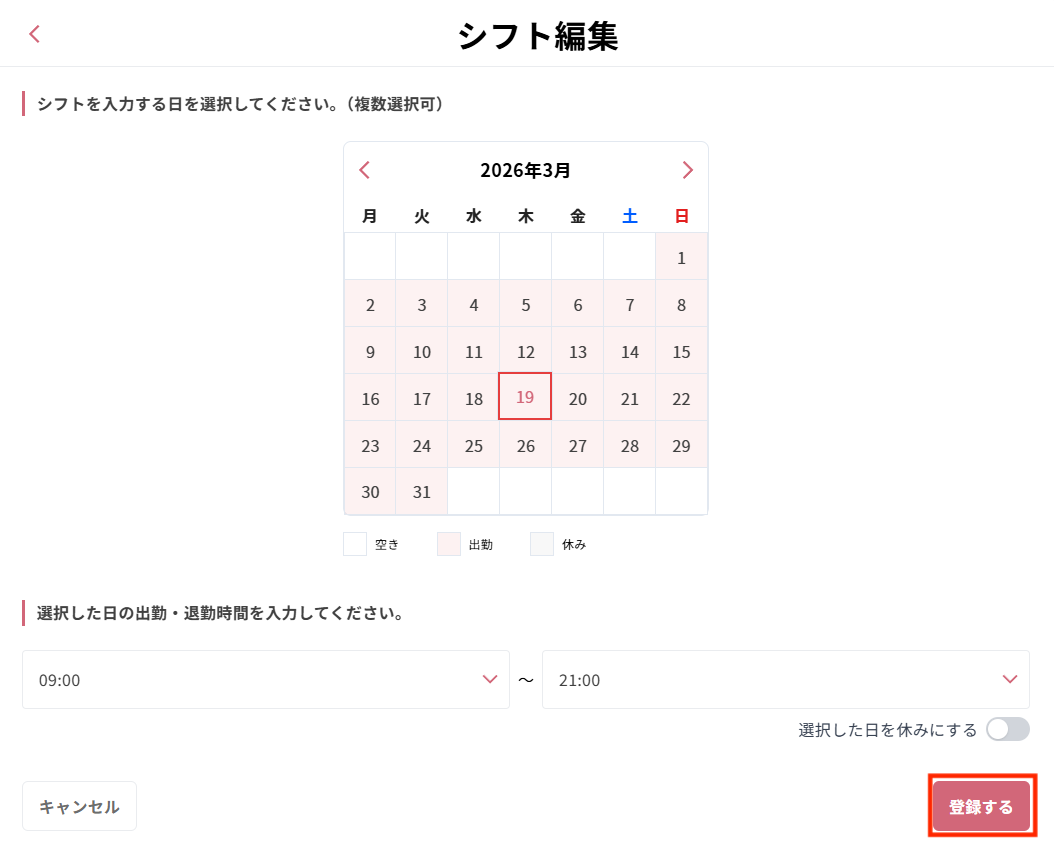Go back using the top-left arrow
The width and height of the screenshot is (1054, 866).
(35, 34)
